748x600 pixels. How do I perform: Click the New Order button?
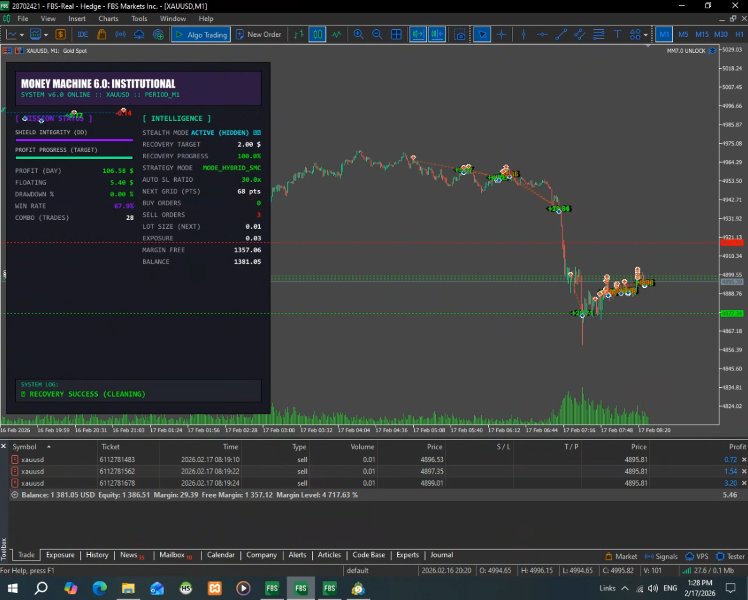click(259, 34)
